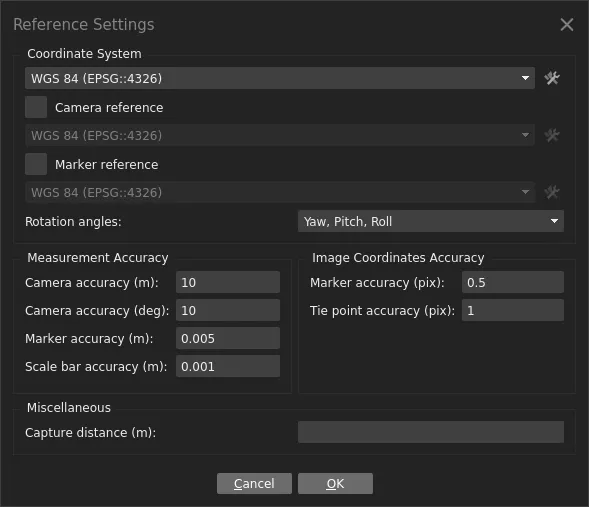Viewport: 589px width, 507px height.
Task: Open the main WGS 84 coordinate system dropdown
Action: (x=280, y=78)
